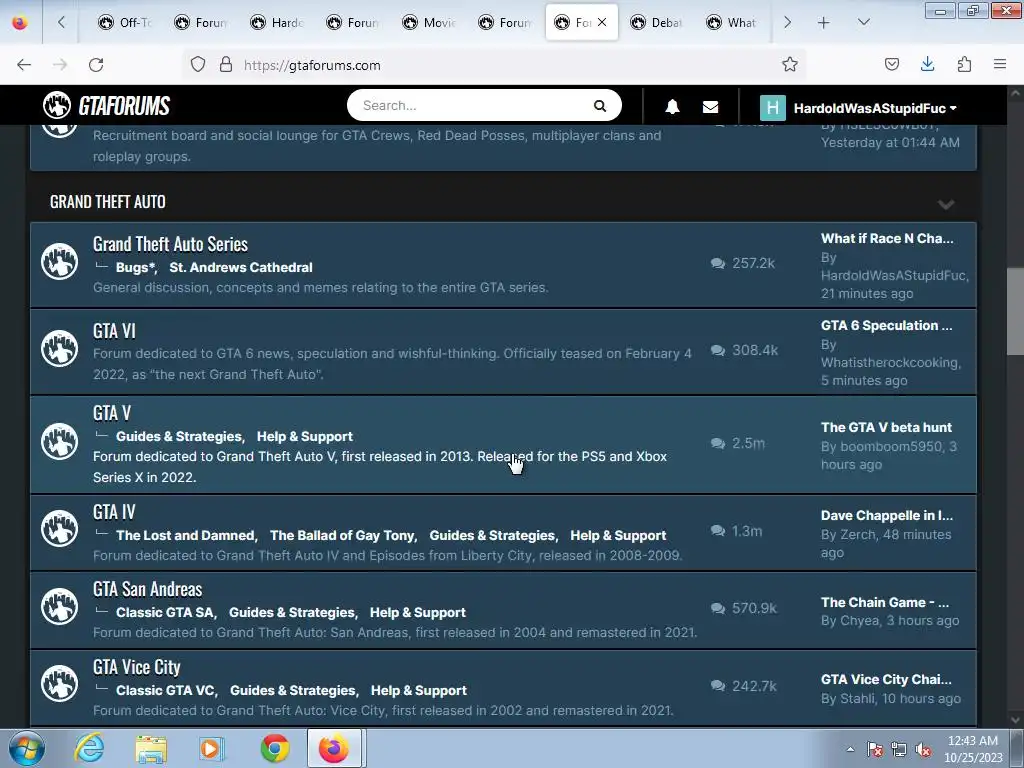Open Grand Theft Auto Series forum
Screen dimensions: 1024x768
coord(170,244)
